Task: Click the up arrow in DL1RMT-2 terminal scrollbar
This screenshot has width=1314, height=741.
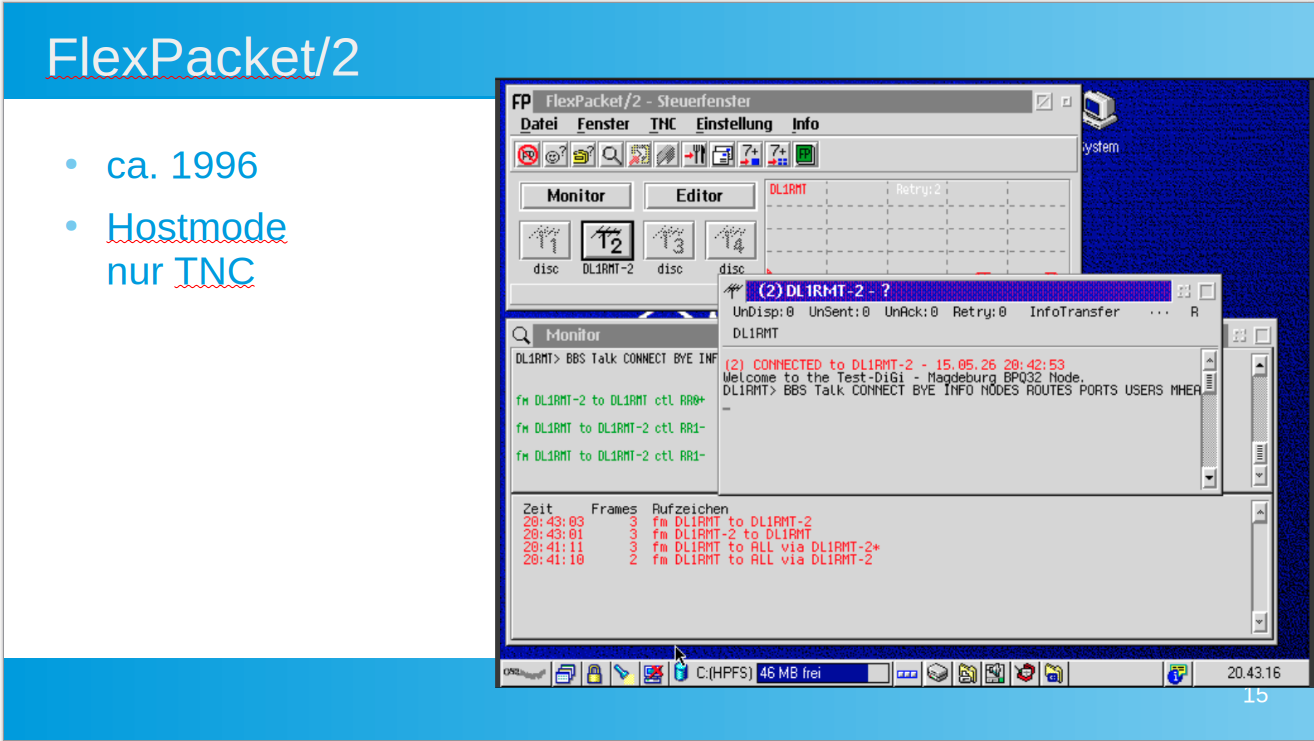Action: [1209, 360]
